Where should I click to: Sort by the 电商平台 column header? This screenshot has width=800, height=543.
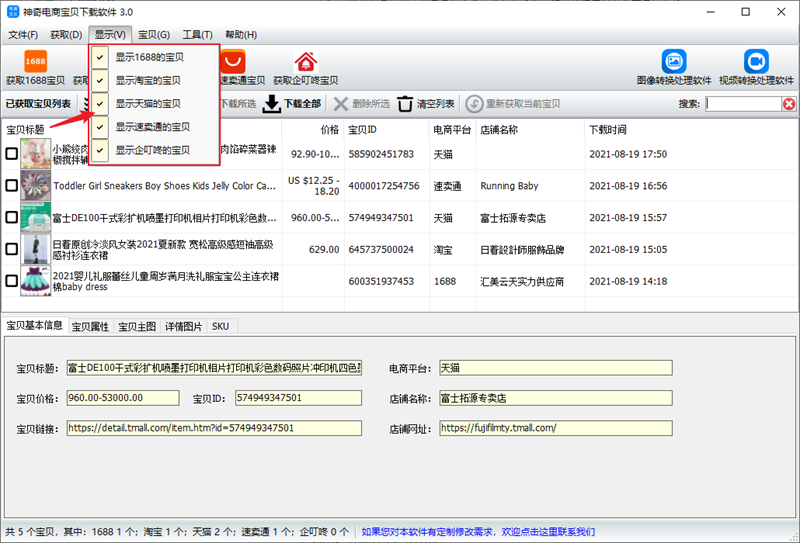tap(453, 130)
